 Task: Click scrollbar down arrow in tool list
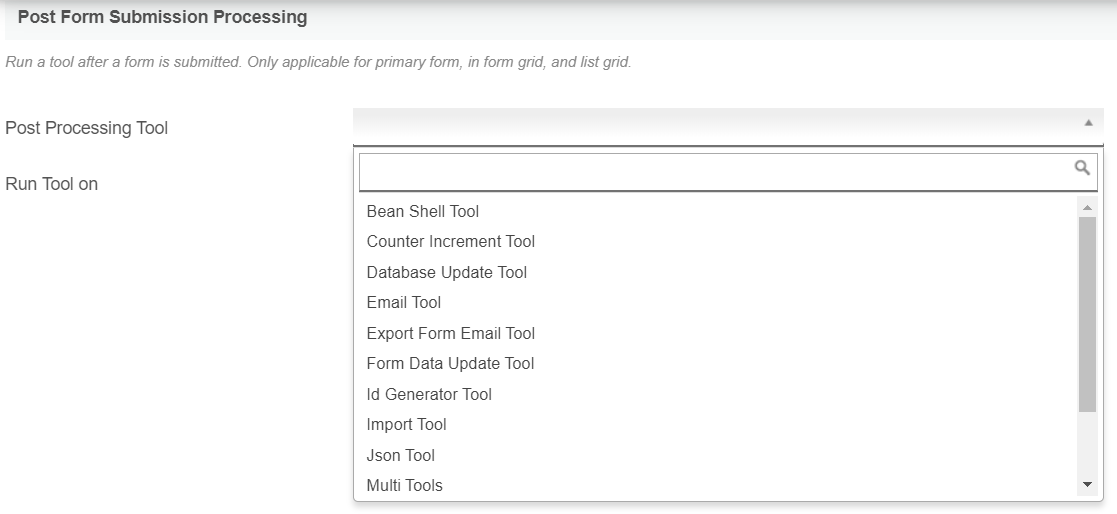[1088, 485]
